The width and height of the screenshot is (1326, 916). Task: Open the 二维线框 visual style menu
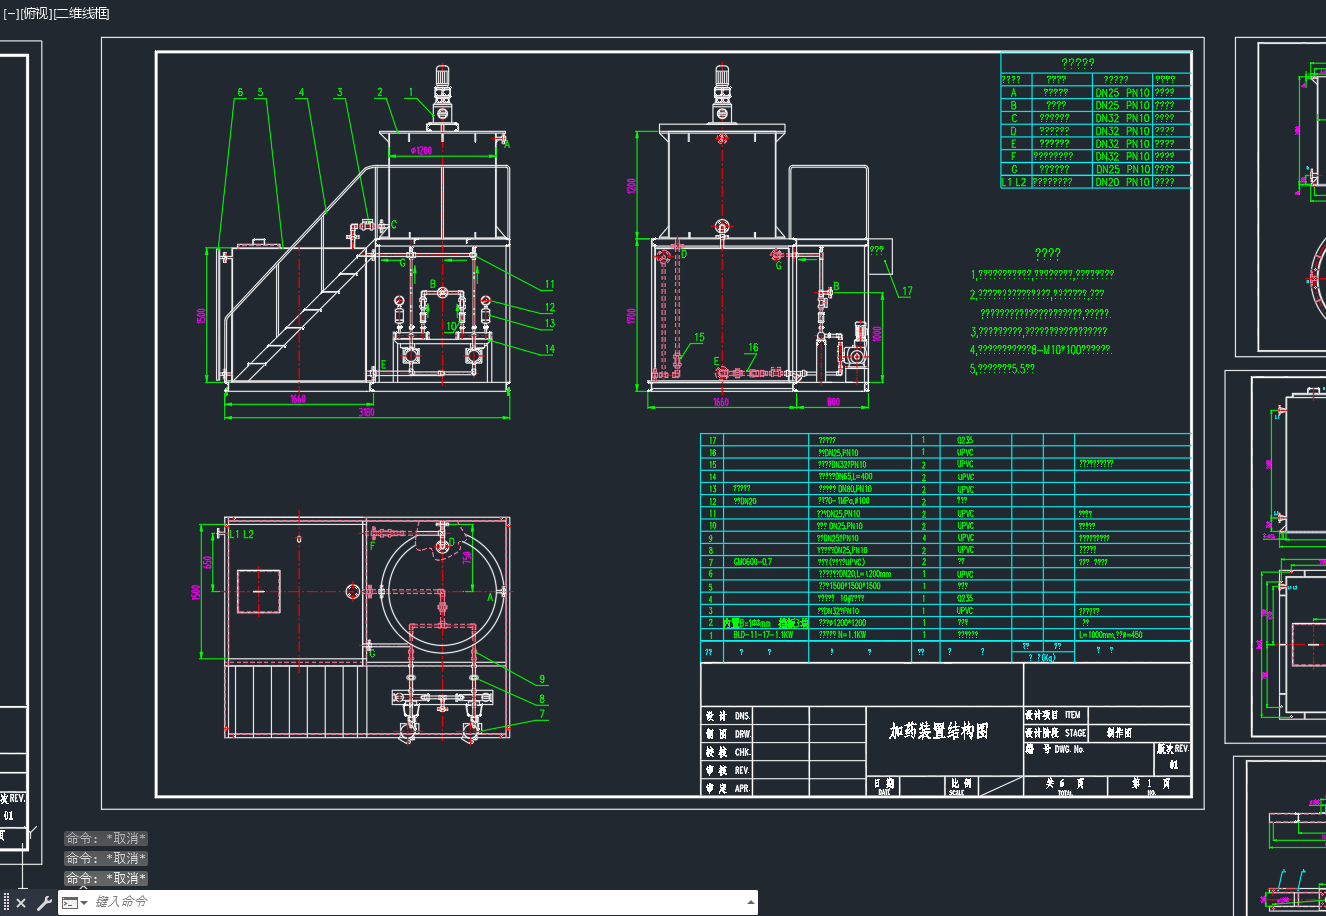(x=81, y=13)
